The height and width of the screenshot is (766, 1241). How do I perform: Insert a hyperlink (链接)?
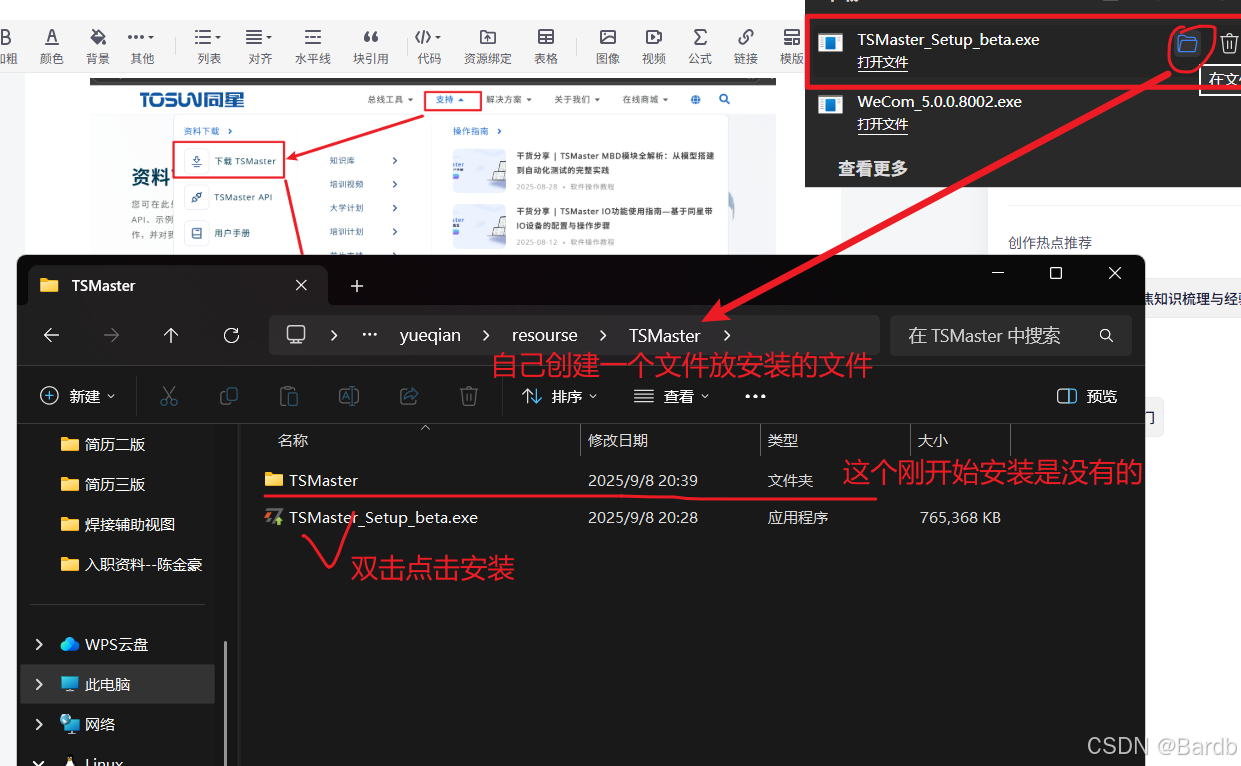(746, 46)
